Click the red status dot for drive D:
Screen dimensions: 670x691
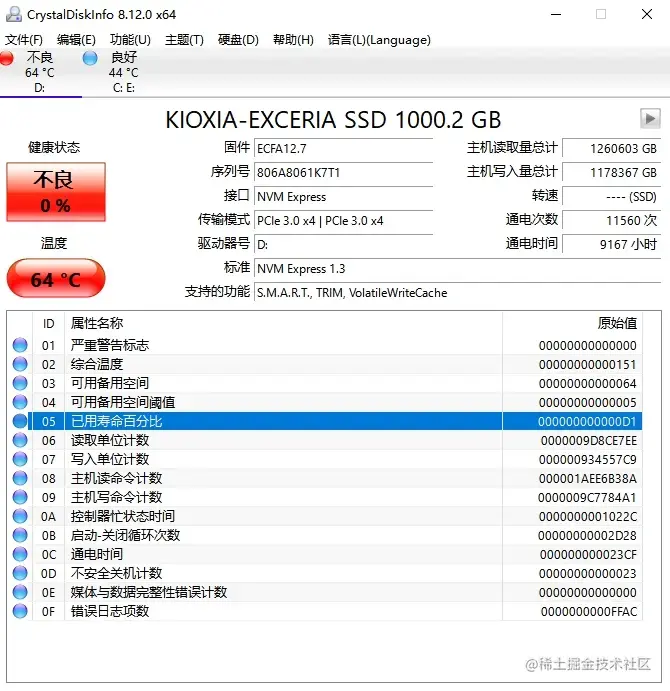pos(6,58)
